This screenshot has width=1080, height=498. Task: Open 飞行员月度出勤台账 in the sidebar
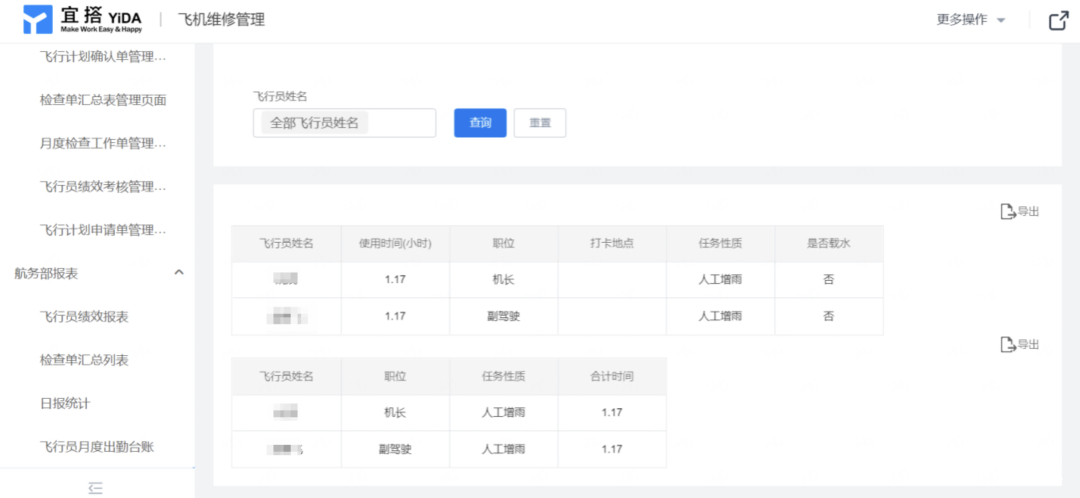pos(96,446)
